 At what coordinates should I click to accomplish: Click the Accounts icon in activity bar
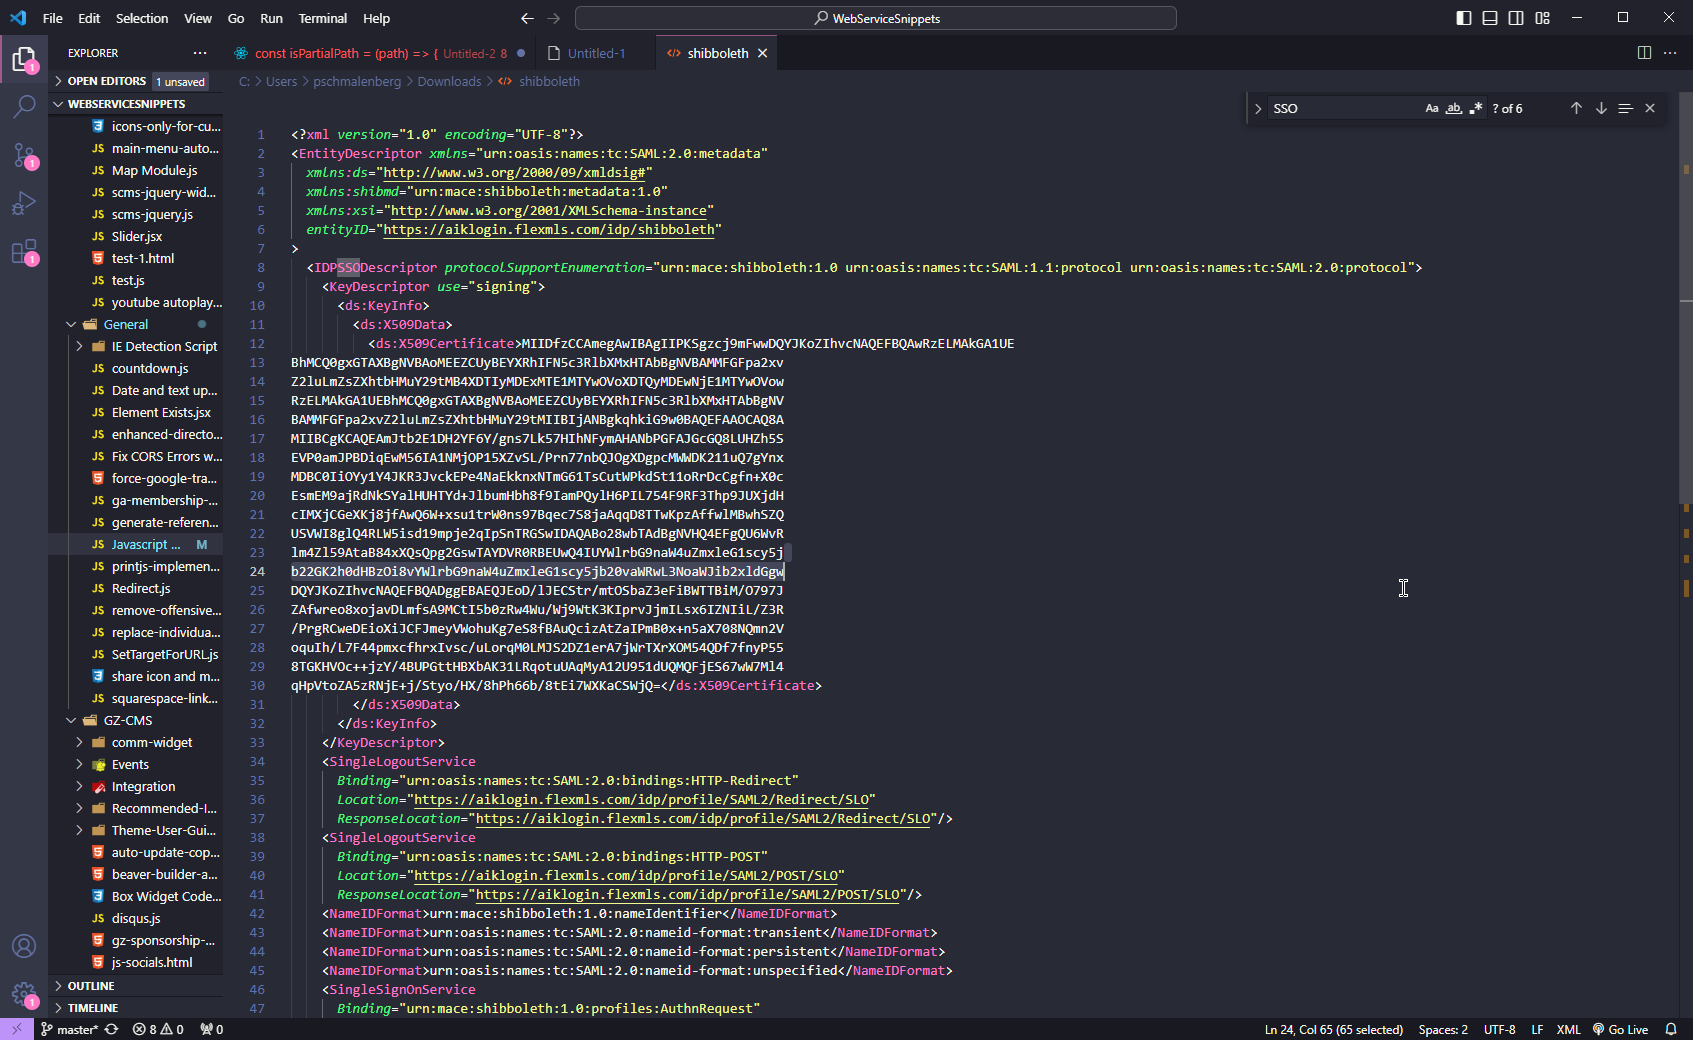[24, 946]
